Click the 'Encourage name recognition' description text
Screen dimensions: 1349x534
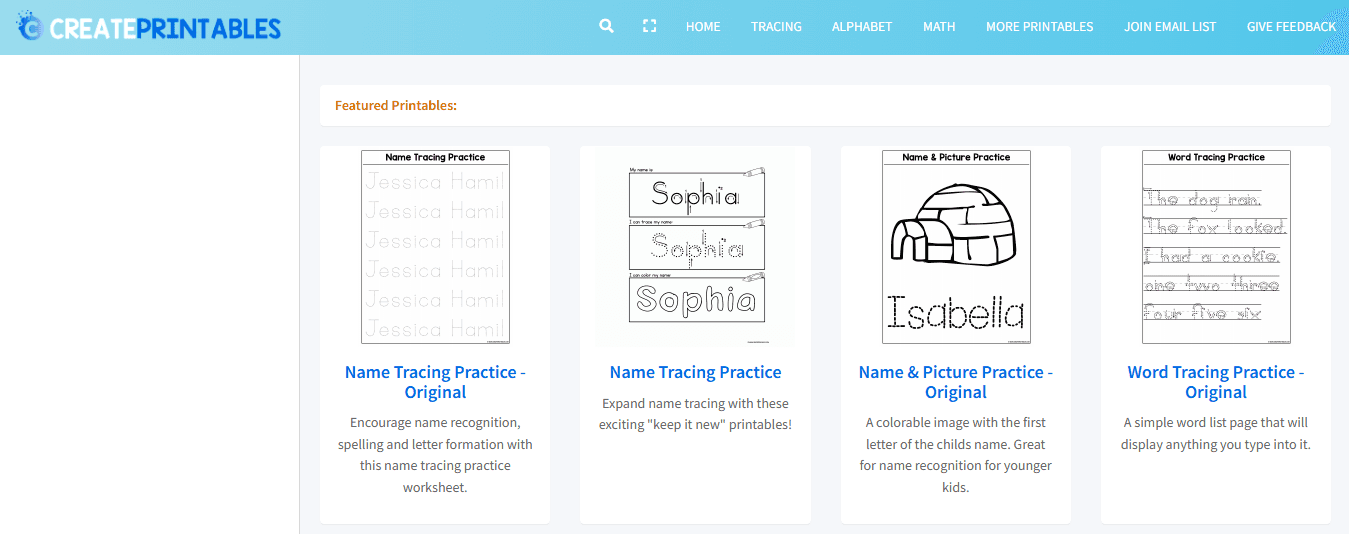pyautogui.click(x=435, y=455)
